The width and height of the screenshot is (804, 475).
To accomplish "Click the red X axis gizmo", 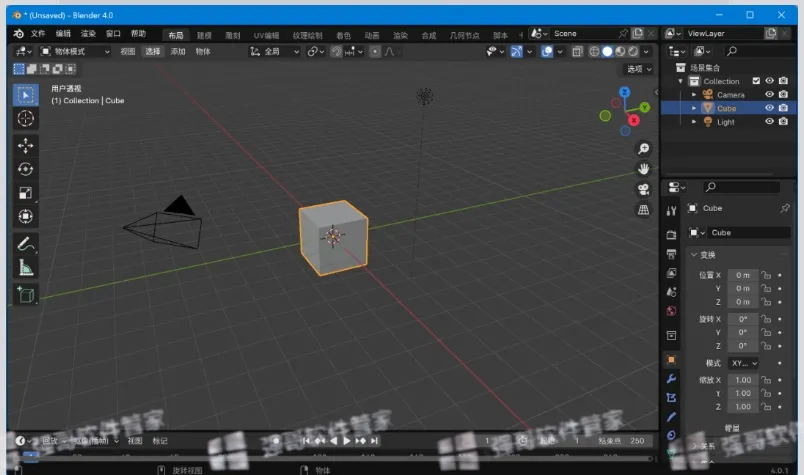I will coord(634,120).
